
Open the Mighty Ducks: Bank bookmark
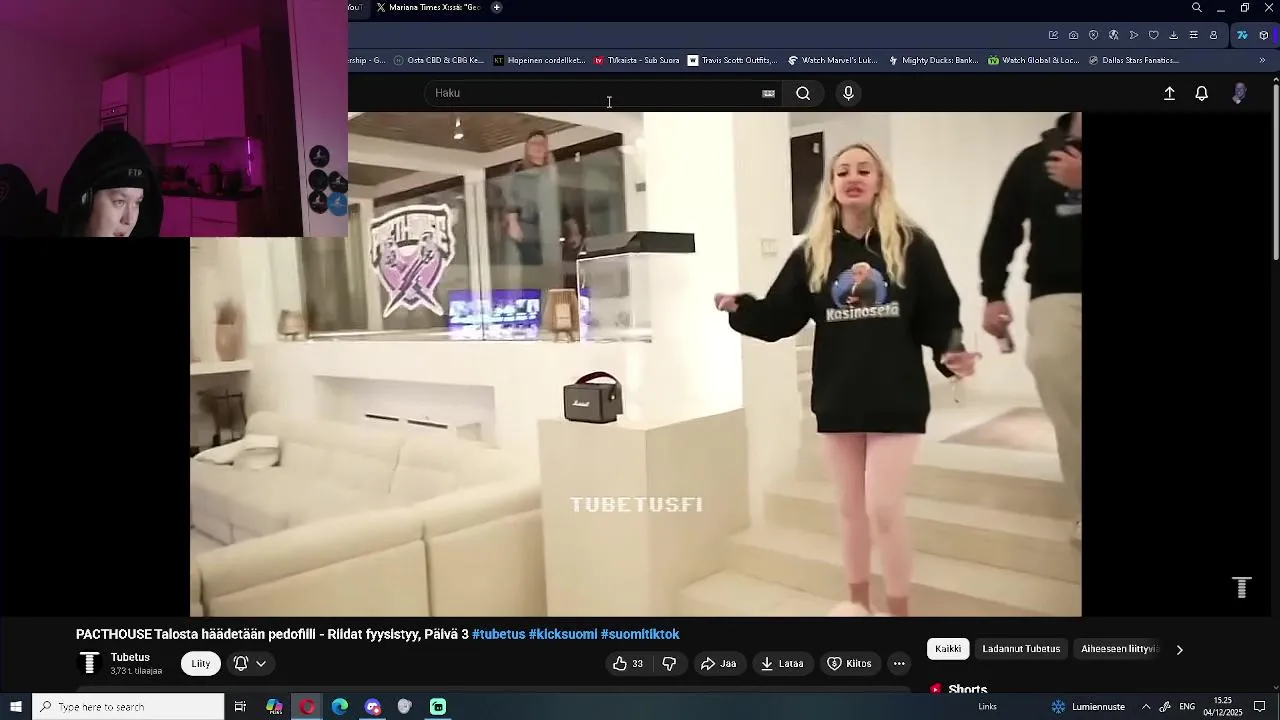pos(933,60)
